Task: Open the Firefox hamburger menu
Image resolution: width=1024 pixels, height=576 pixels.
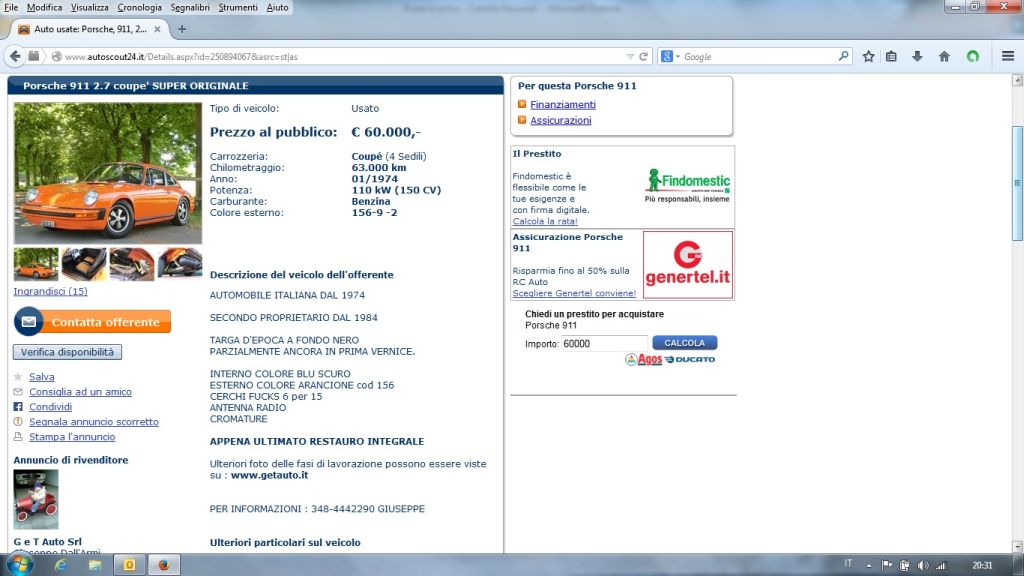Action: point(1008,57)
